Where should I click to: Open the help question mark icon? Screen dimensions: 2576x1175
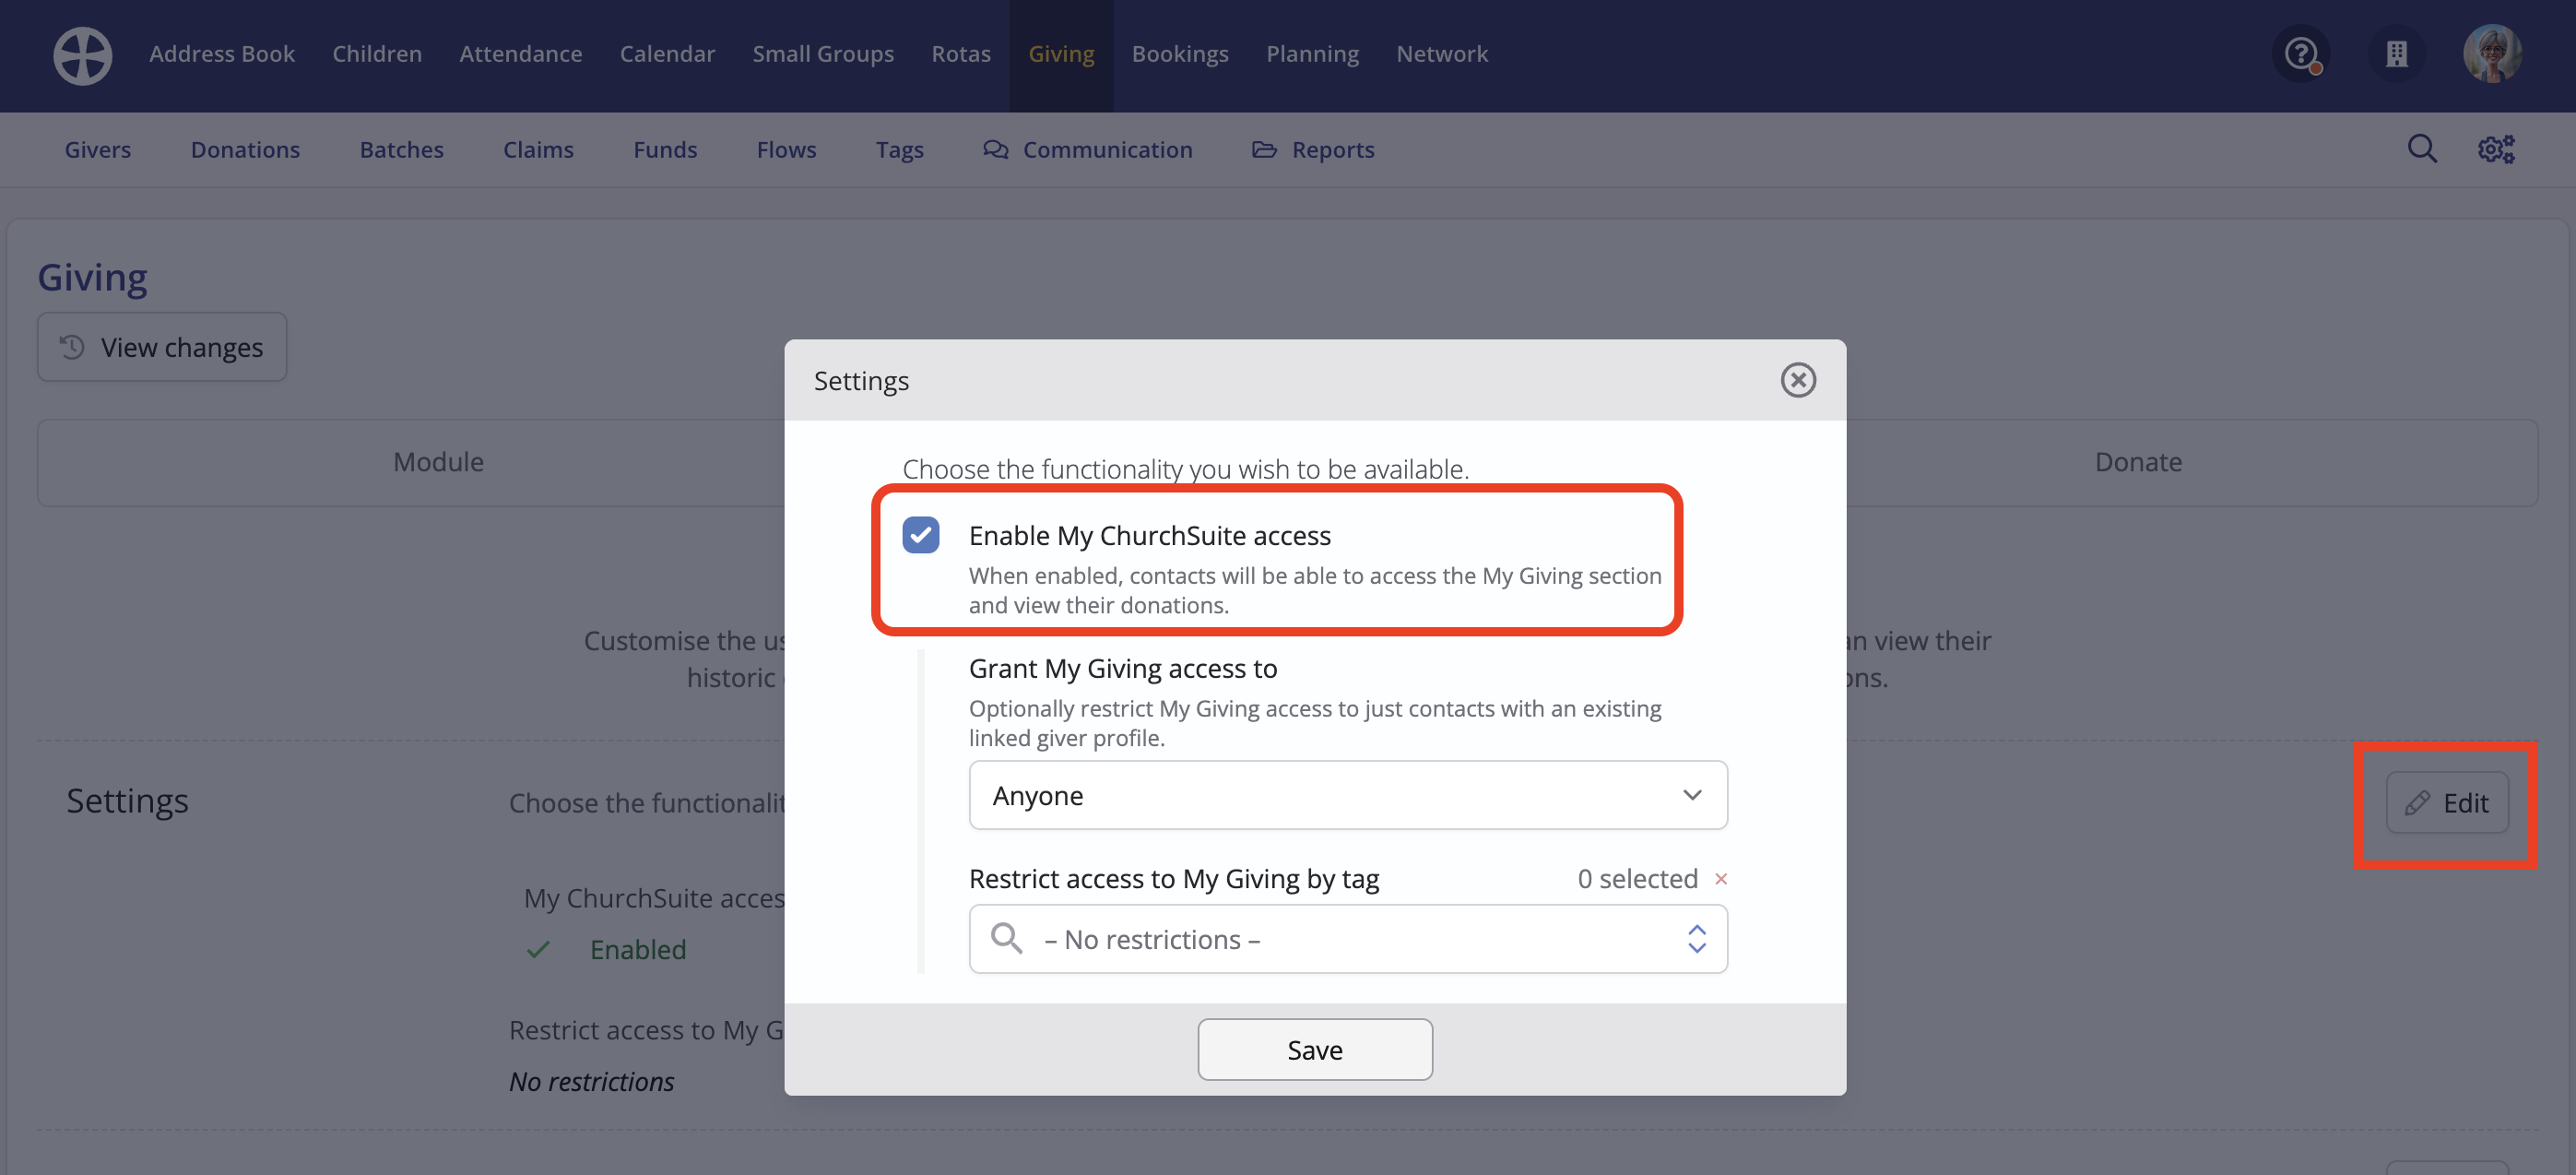[2301, 54]
